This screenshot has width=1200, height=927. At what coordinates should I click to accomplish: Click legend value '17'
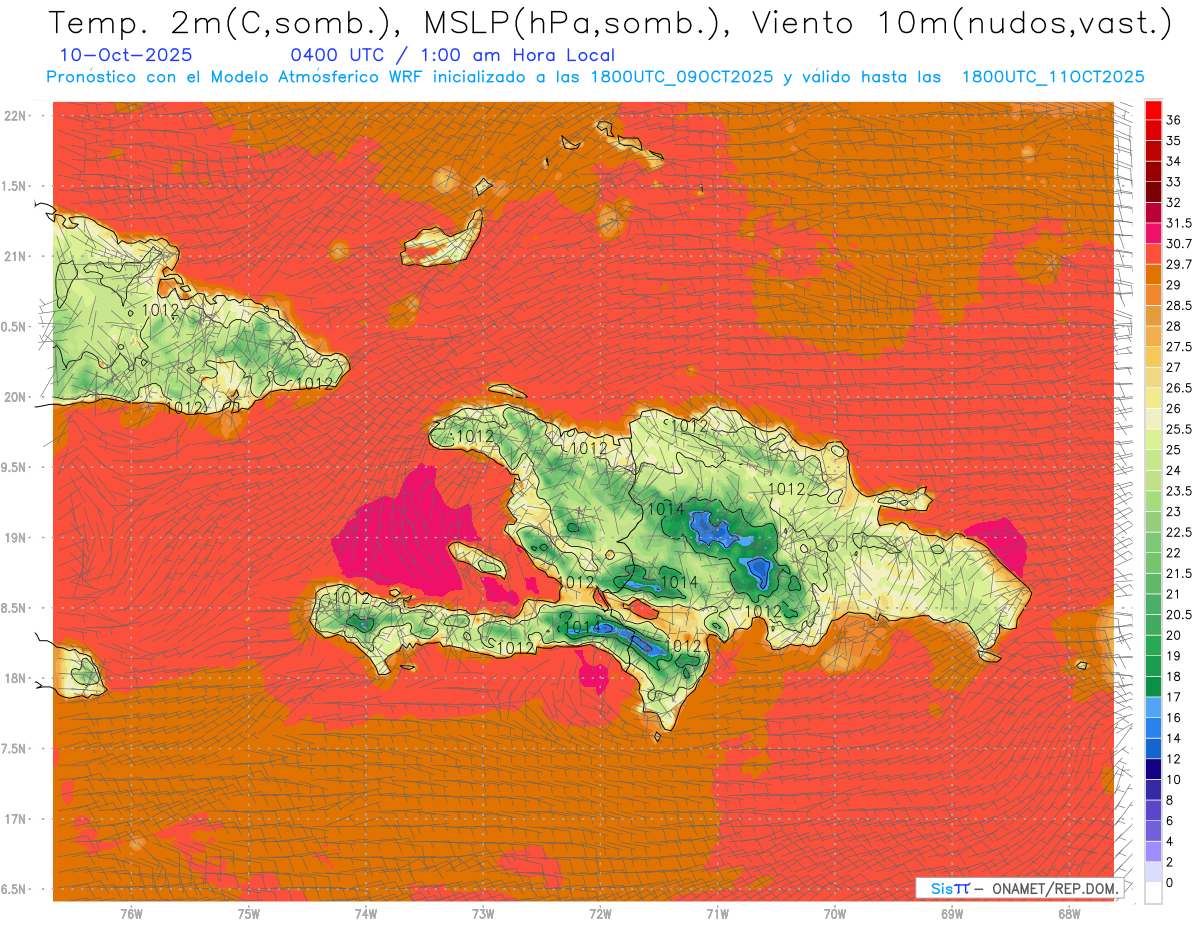tap(1174, 697)
